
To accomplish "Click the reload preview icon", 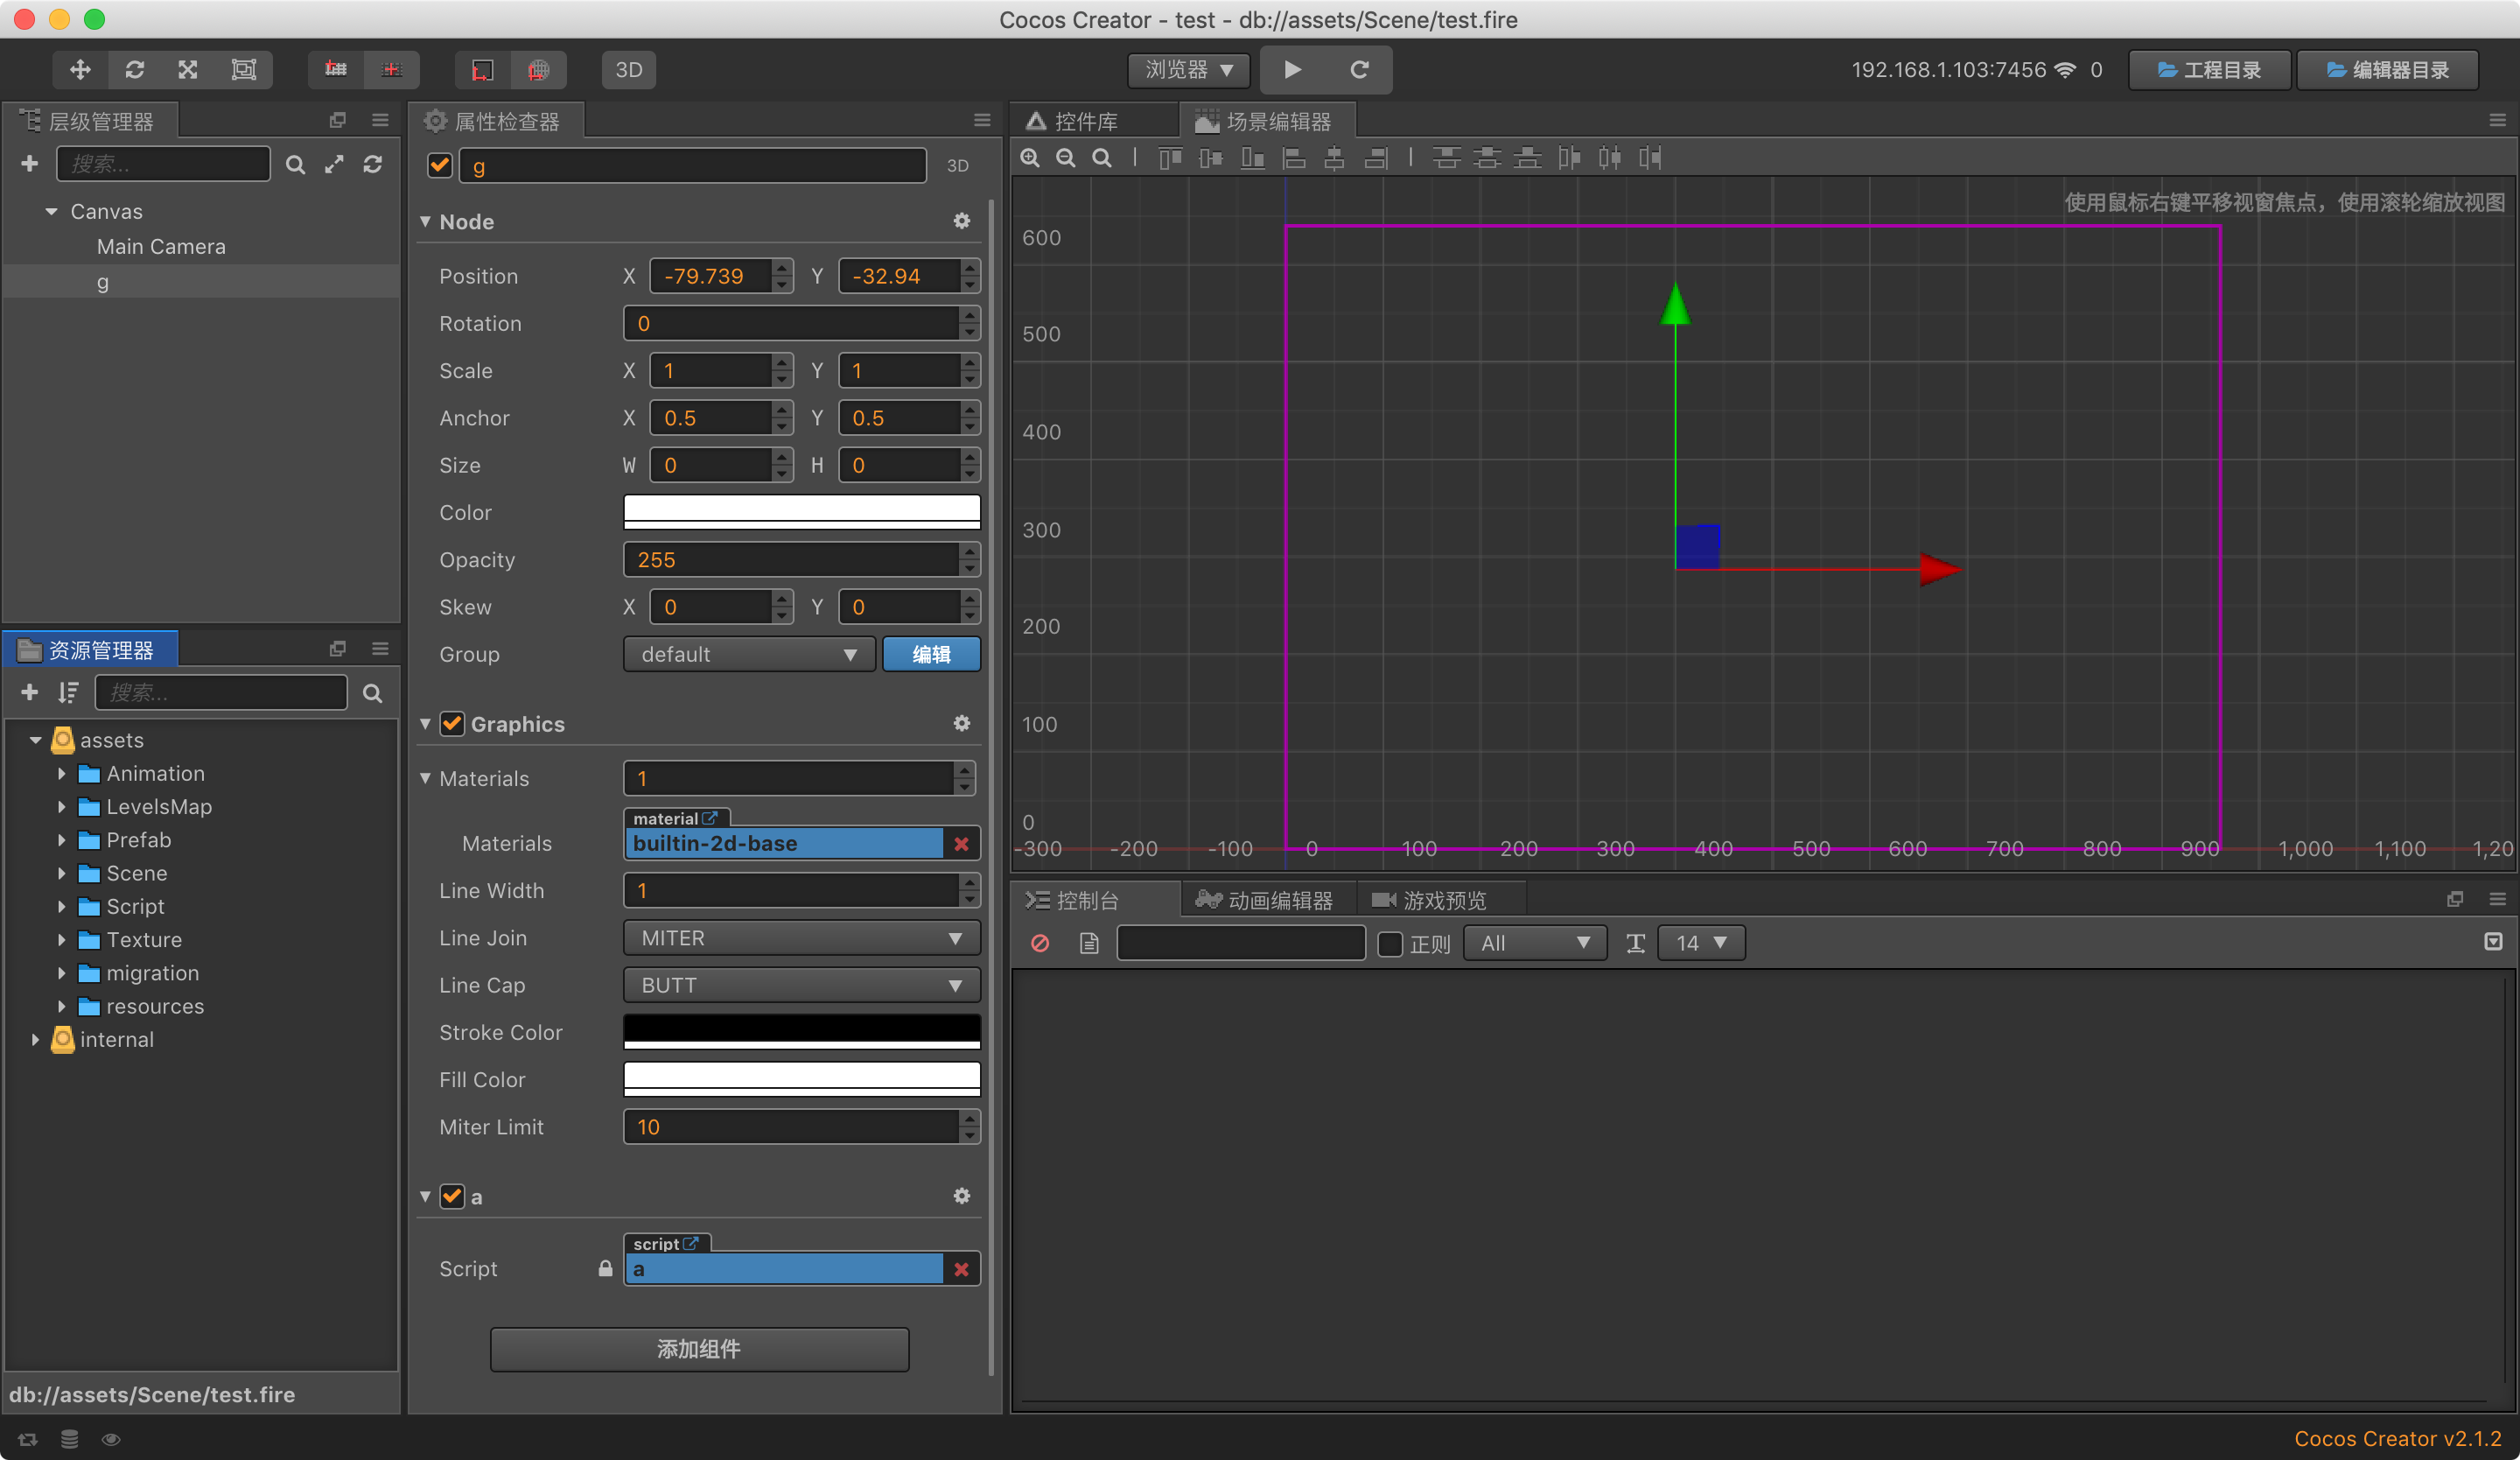I will [1359, 69].
